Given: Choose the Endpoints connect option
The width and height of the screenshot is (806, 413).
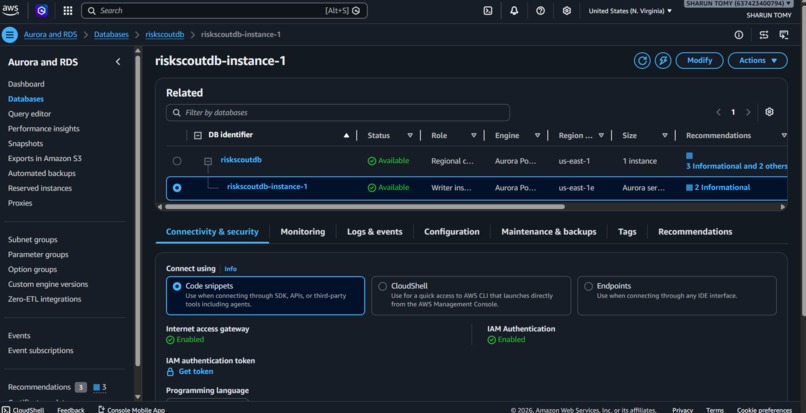Looking at the screenshot, I should [676, 296].
